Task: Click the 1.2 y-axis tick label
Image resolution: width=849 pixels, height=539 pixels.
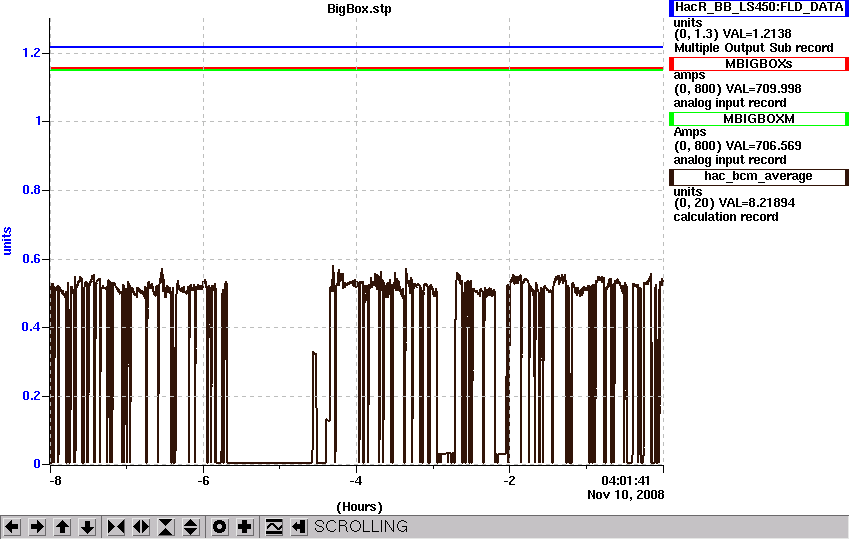Action: click(x=31, y=53)
